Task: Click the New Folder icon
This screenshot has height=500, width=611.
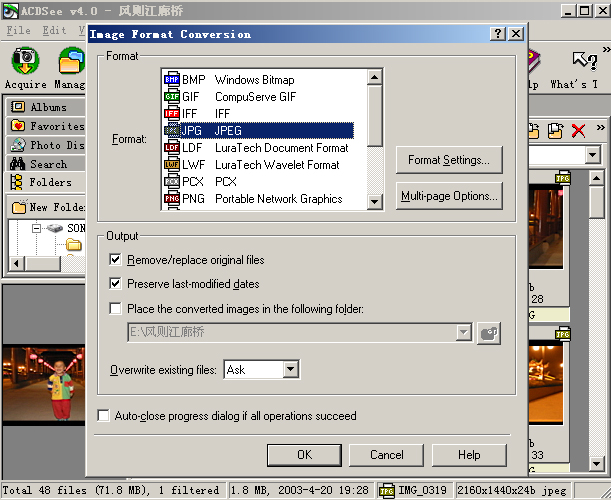Action: (x=19, y=207)
